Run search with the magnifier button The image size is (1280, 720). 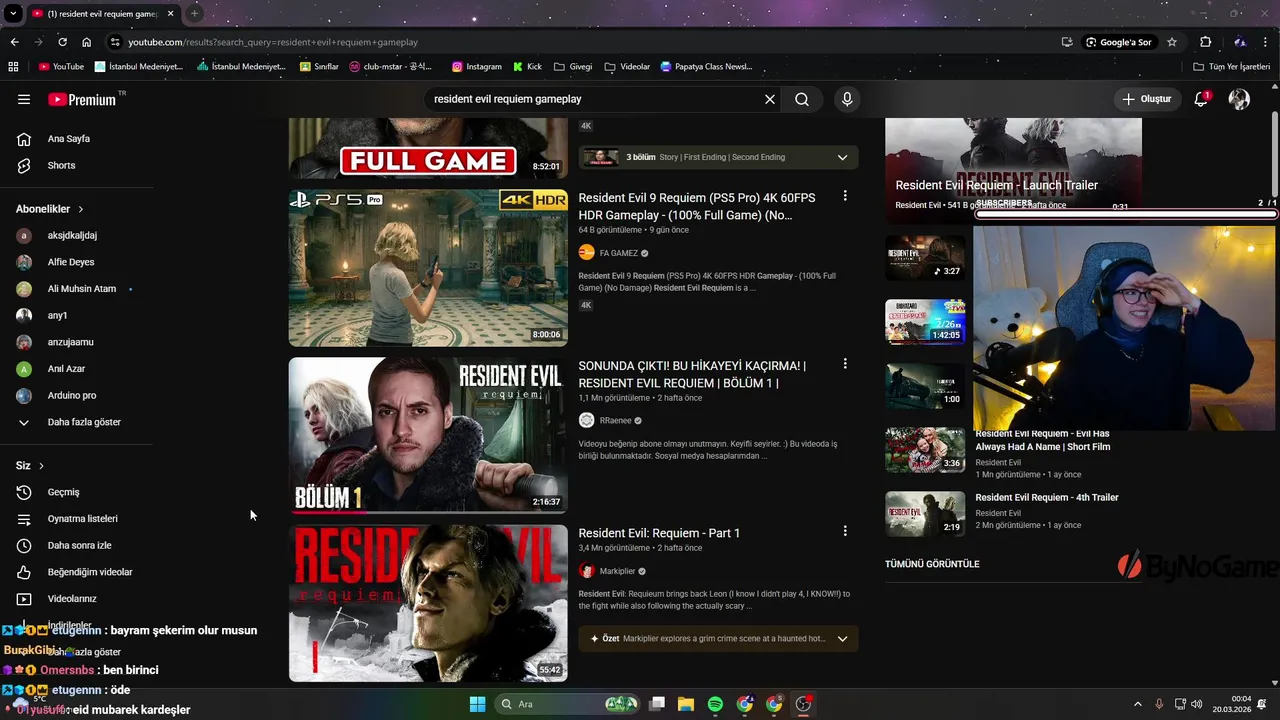tap(802, 99)
